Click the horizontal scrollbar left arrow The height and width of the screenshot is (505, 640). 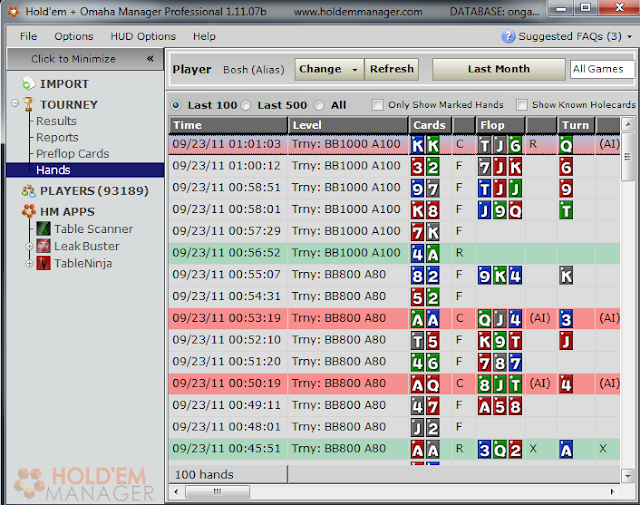176,492
